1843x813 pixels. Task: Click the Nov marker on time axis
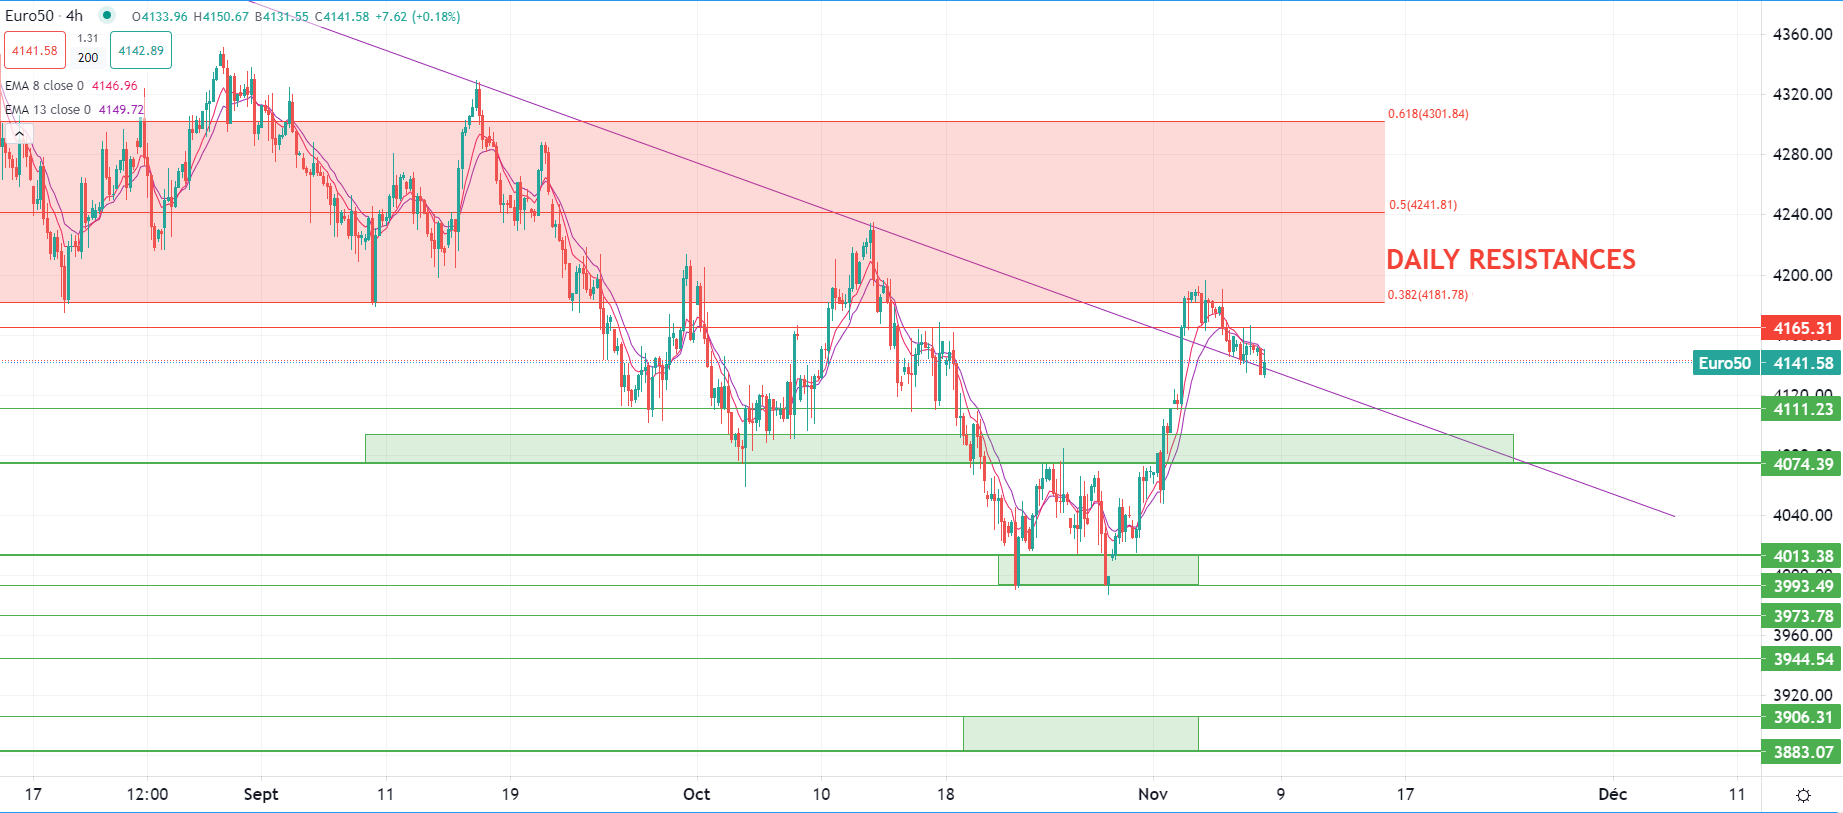pos(1152,794)
